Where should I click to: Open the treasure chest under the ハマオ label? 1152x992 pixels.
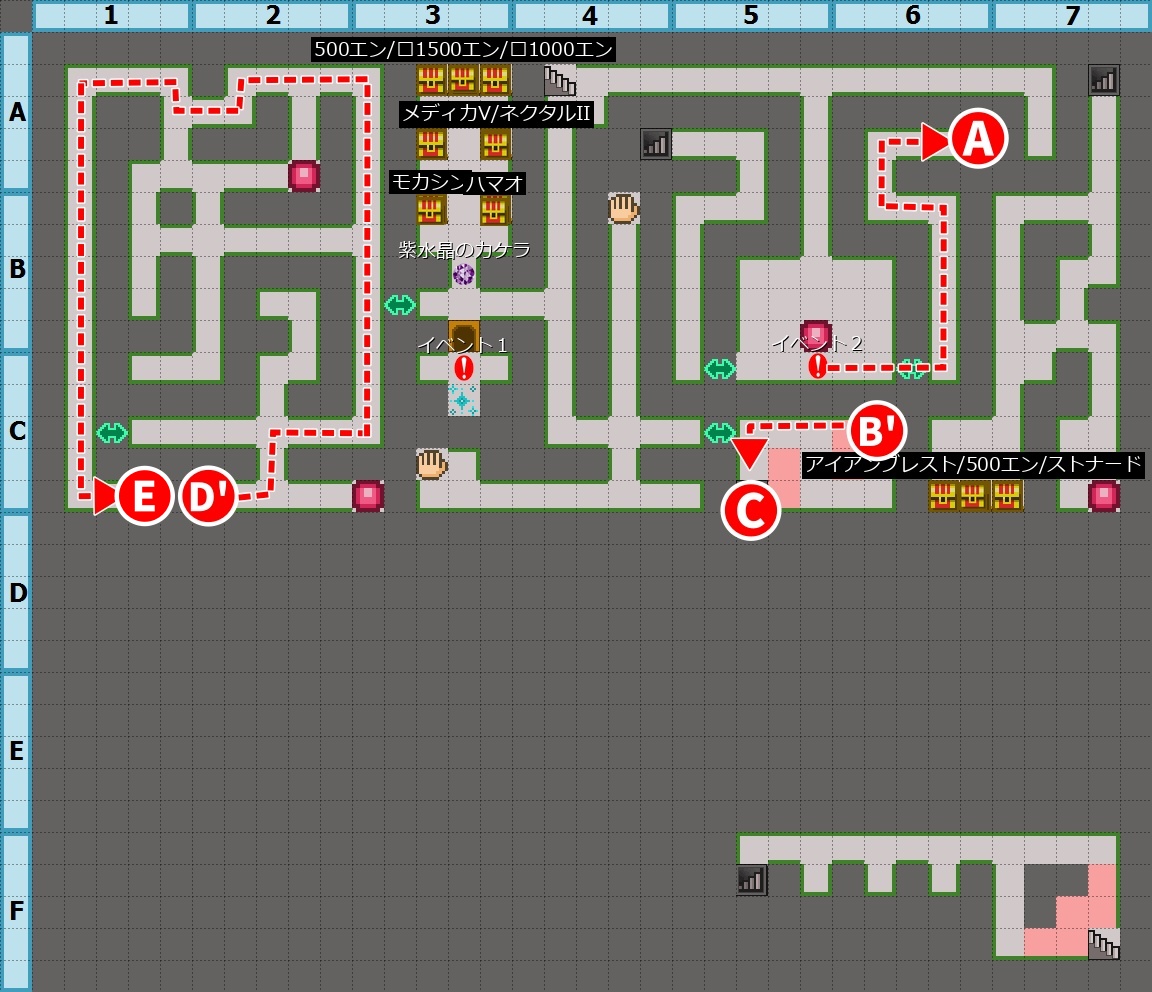click(495, 210)
